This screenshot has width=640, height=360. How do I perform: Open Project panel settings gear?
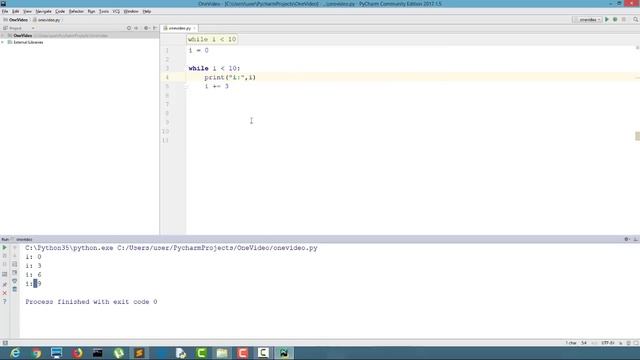[146, 28]
